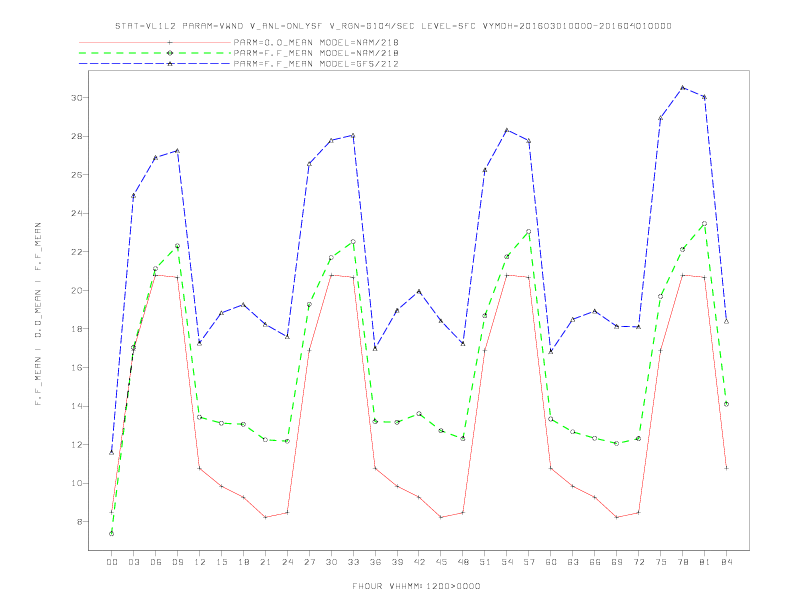The width and height of the screenshot is (792, 612).
Task: Click x-axis tick label 66
Action: tap(595, 562)
